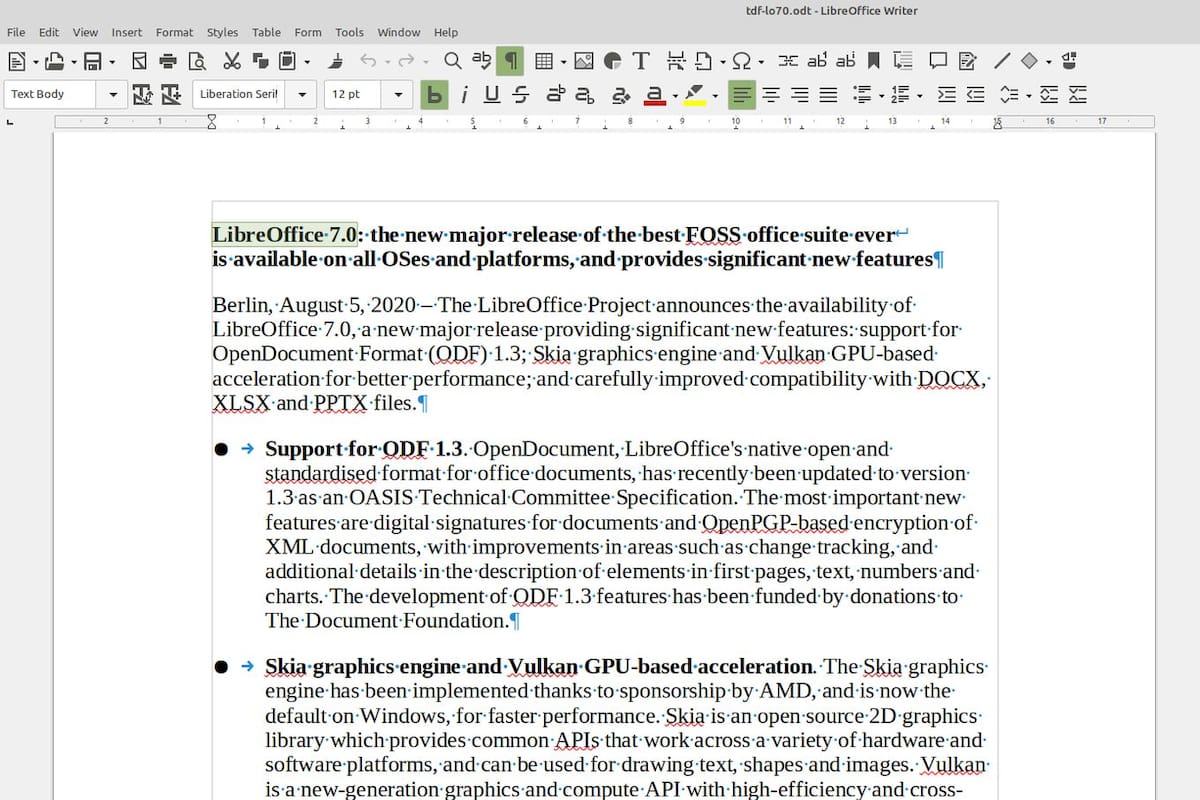Toggle Strikethrough formatting
This screenshot has width=1200, height=800.
point(520,95)
